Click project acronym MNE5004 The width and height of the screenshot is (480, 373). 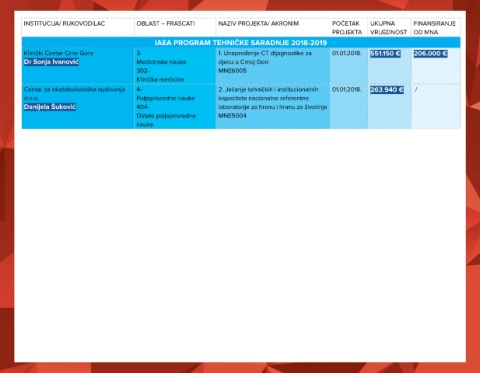tap(232, 116)
